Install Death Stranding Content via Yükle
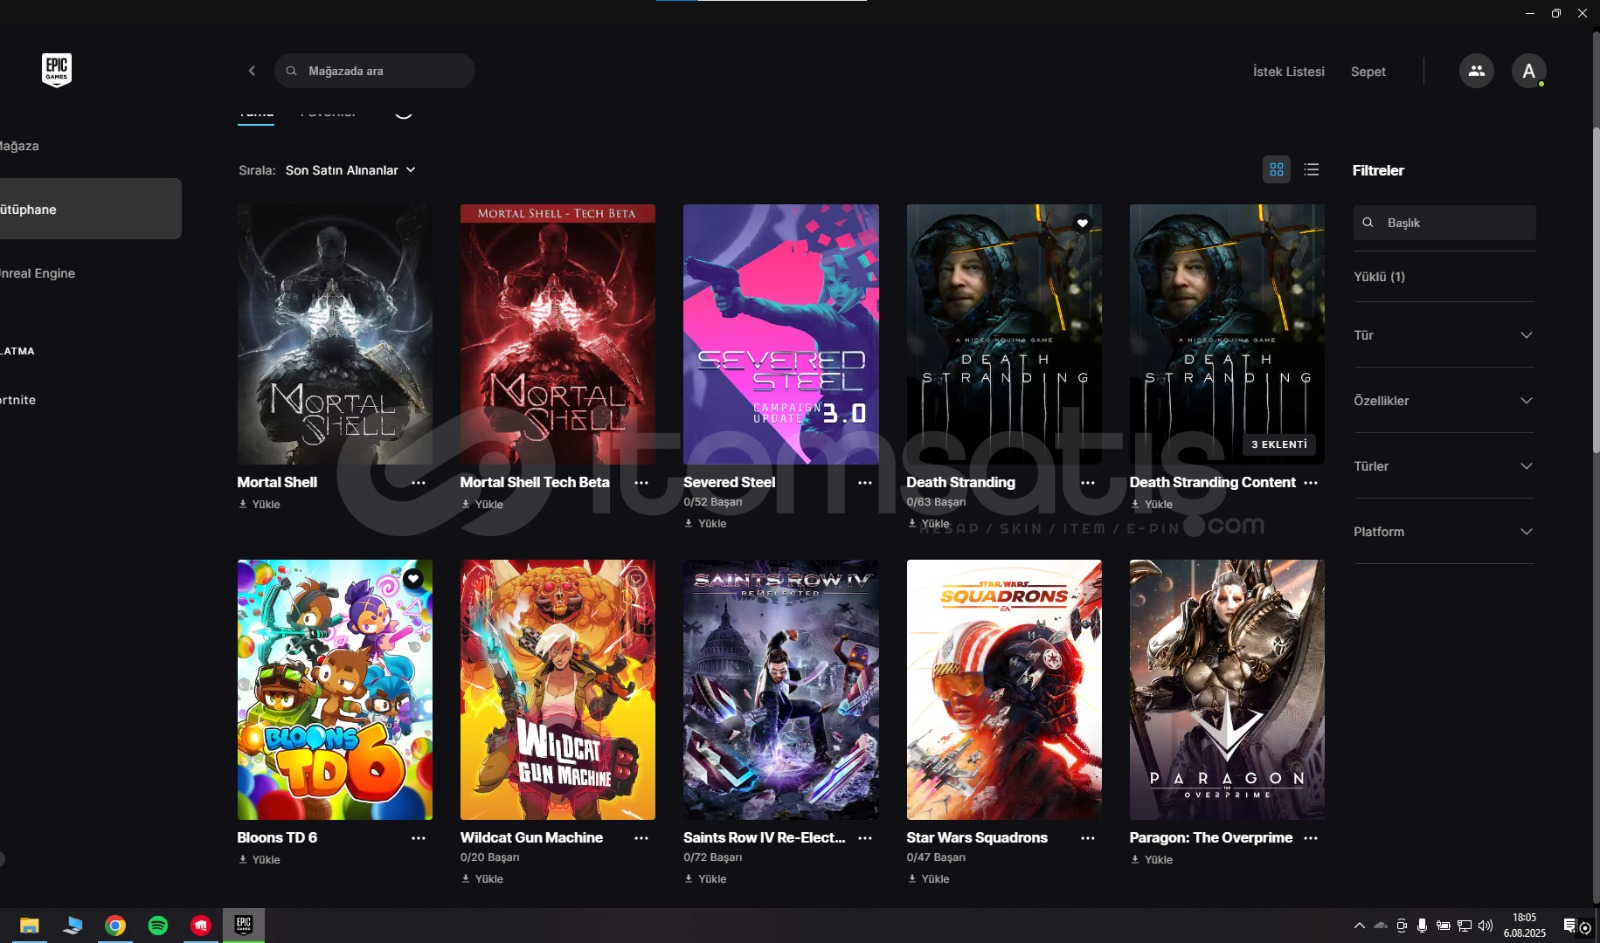1600x943 pixels. [1152, 505]
